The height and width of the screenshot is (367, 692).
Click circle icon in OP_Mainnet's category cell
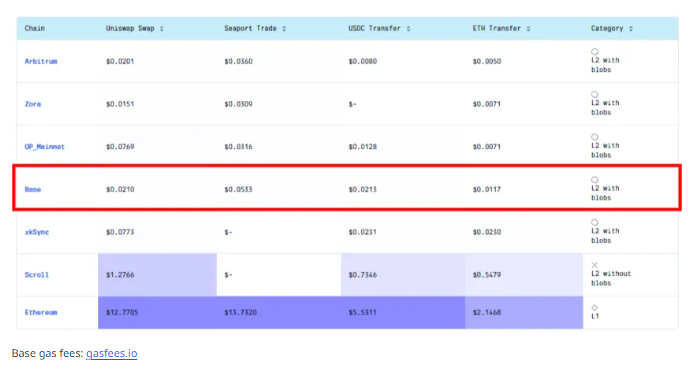pos(594,137)
